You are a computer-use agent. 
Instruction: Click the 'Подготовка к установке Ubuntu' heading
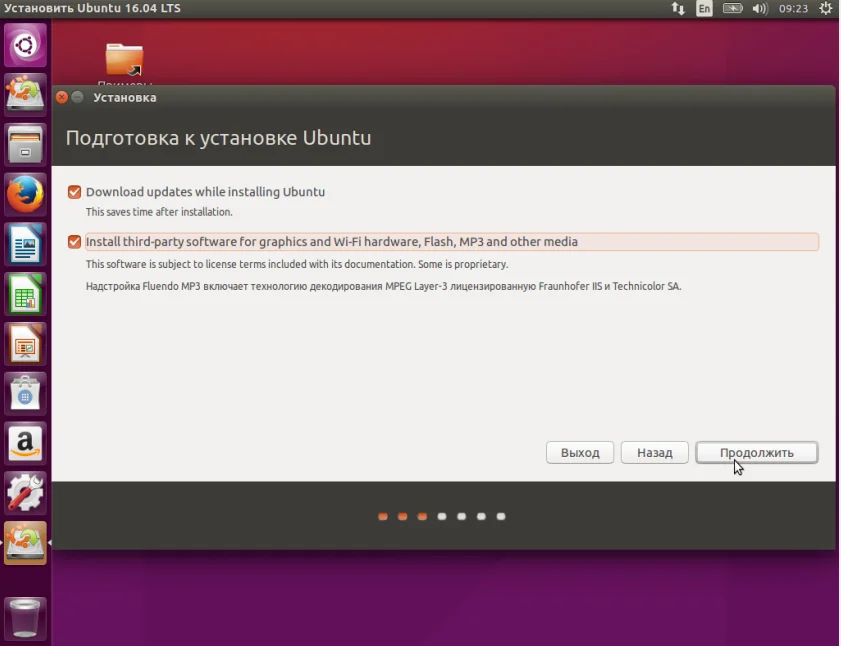218,138
